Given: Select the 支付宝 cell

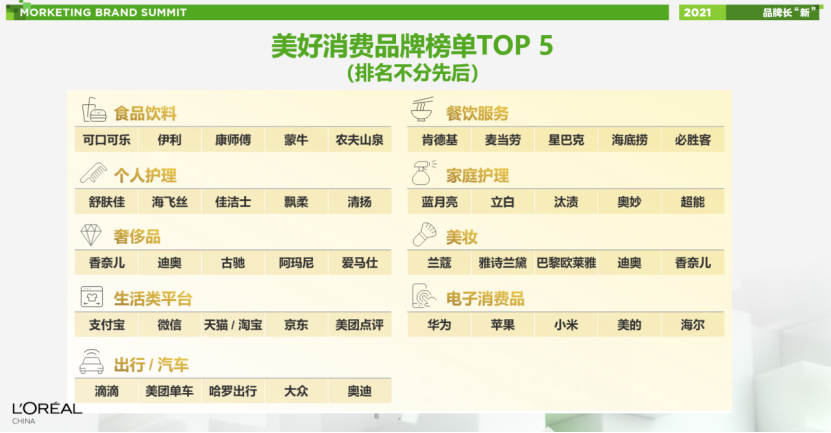Looking at the screenshot, I should (107, 325).
